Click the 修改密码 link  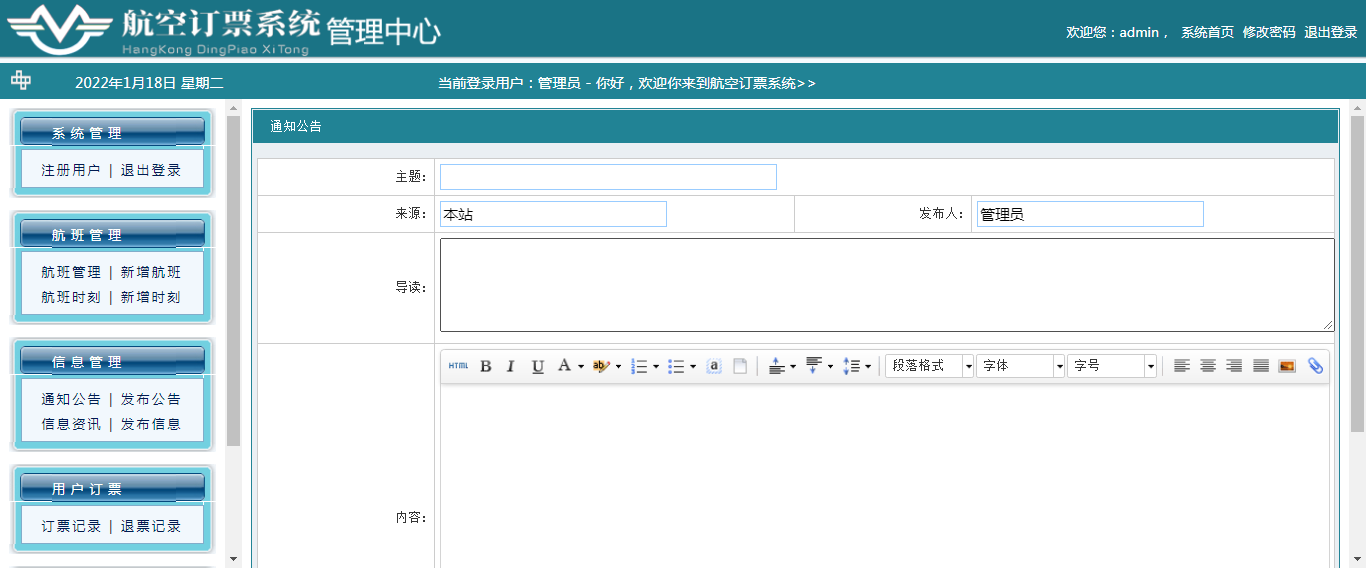tap(1268, 32)
